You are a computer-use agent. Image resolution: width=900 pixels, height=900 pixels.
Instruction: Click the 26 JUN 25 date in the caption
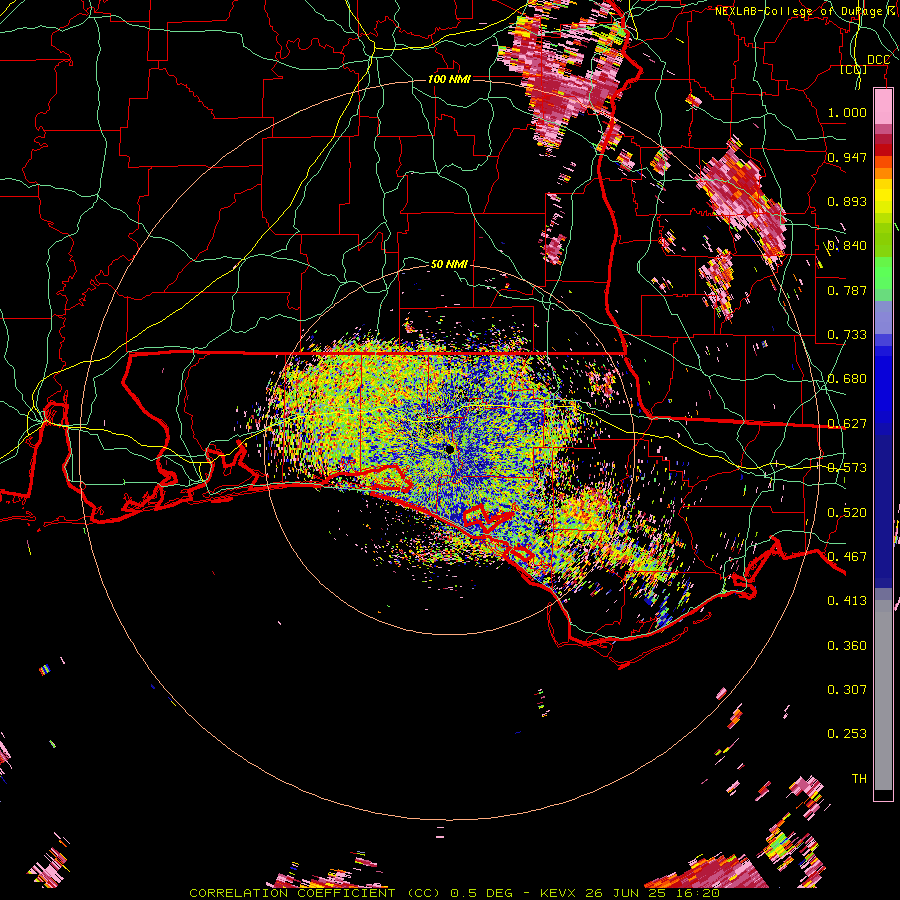click(625, 893)
